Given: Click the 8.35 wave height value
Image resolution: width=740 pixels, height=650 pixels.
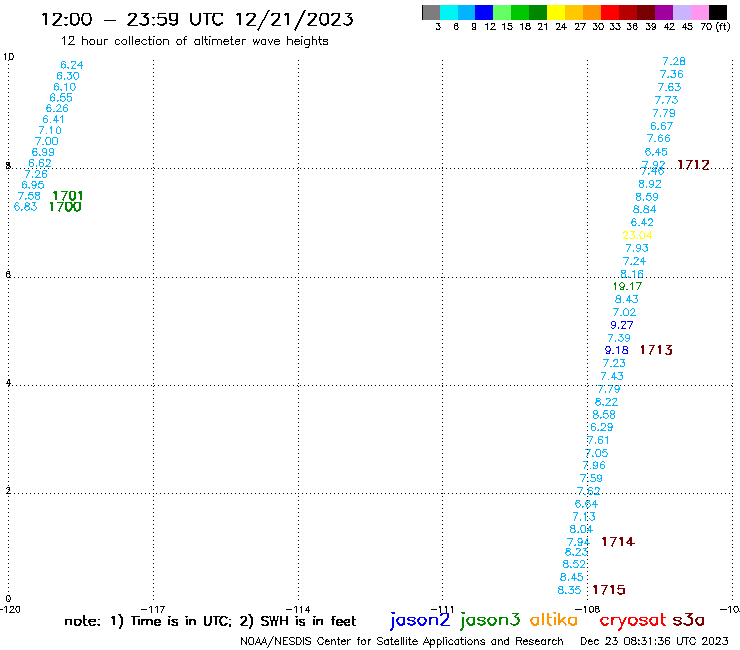Looking at the screenshot, I should (x=569, y=590).
